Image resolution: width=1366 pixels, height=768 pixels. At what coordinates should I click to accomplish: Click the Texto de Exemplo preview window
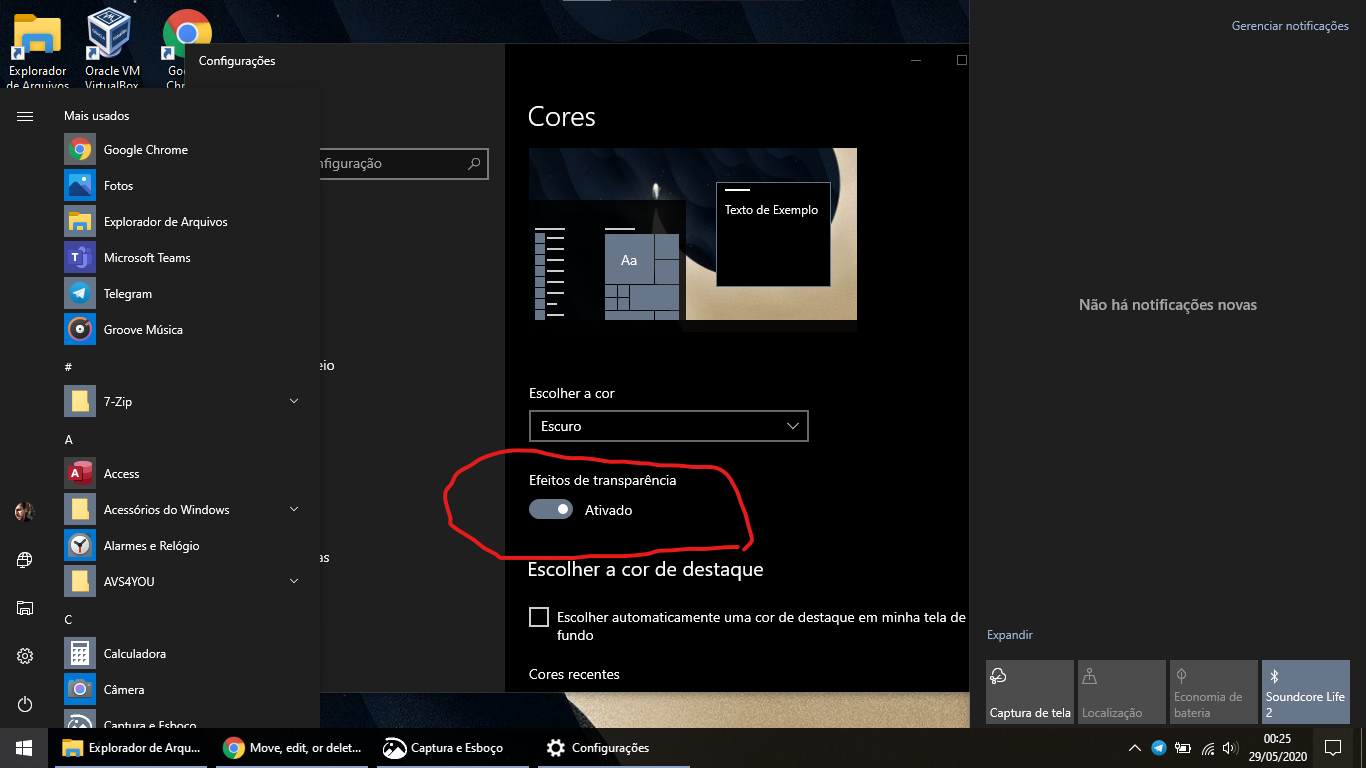773,234
